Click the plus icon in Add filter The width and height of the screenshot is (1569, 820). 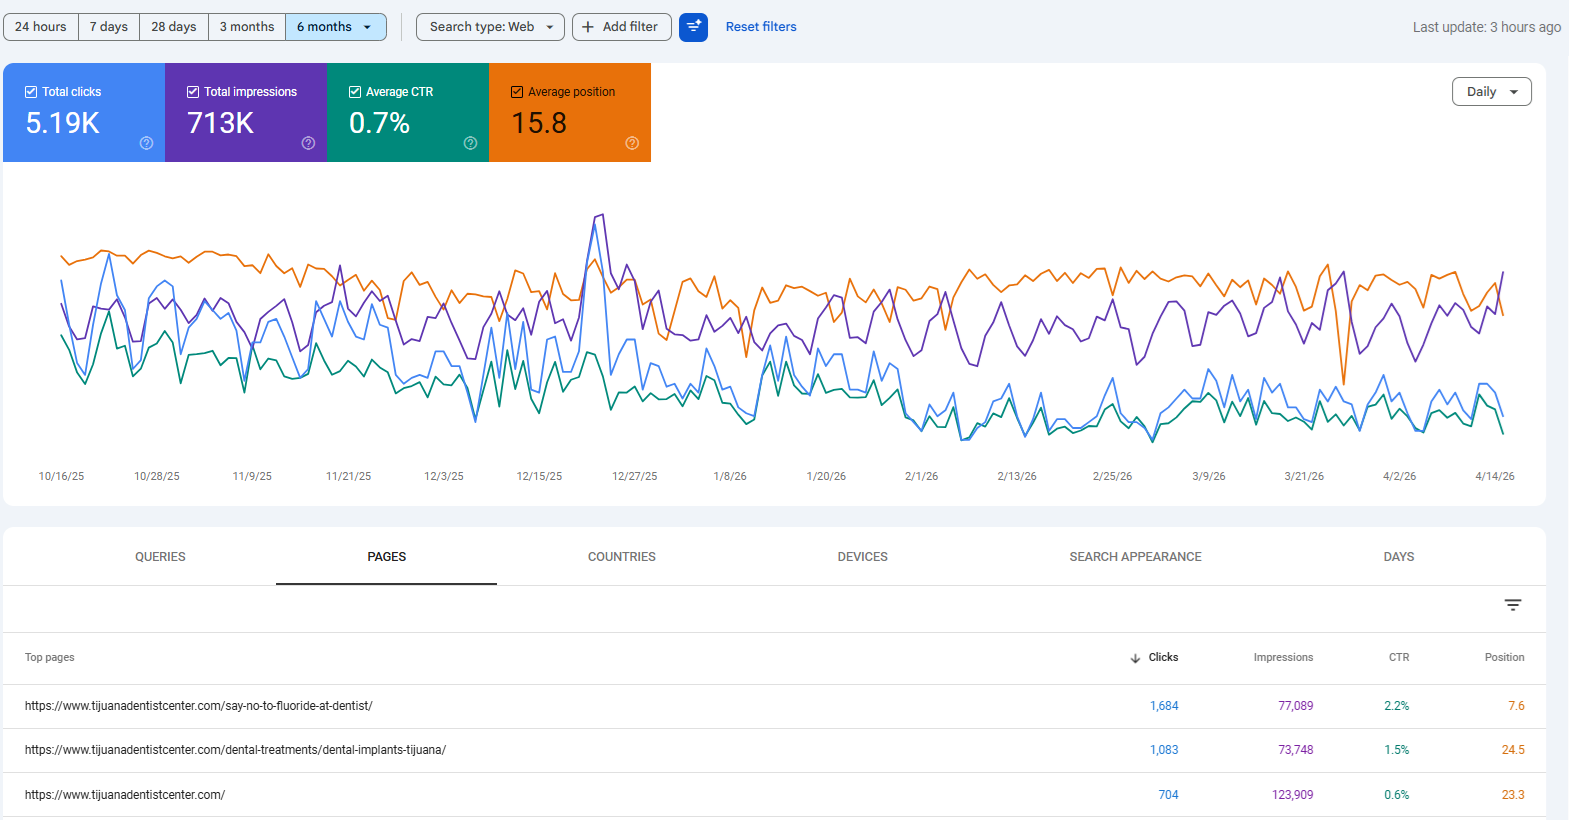click(x=588, y=27)
